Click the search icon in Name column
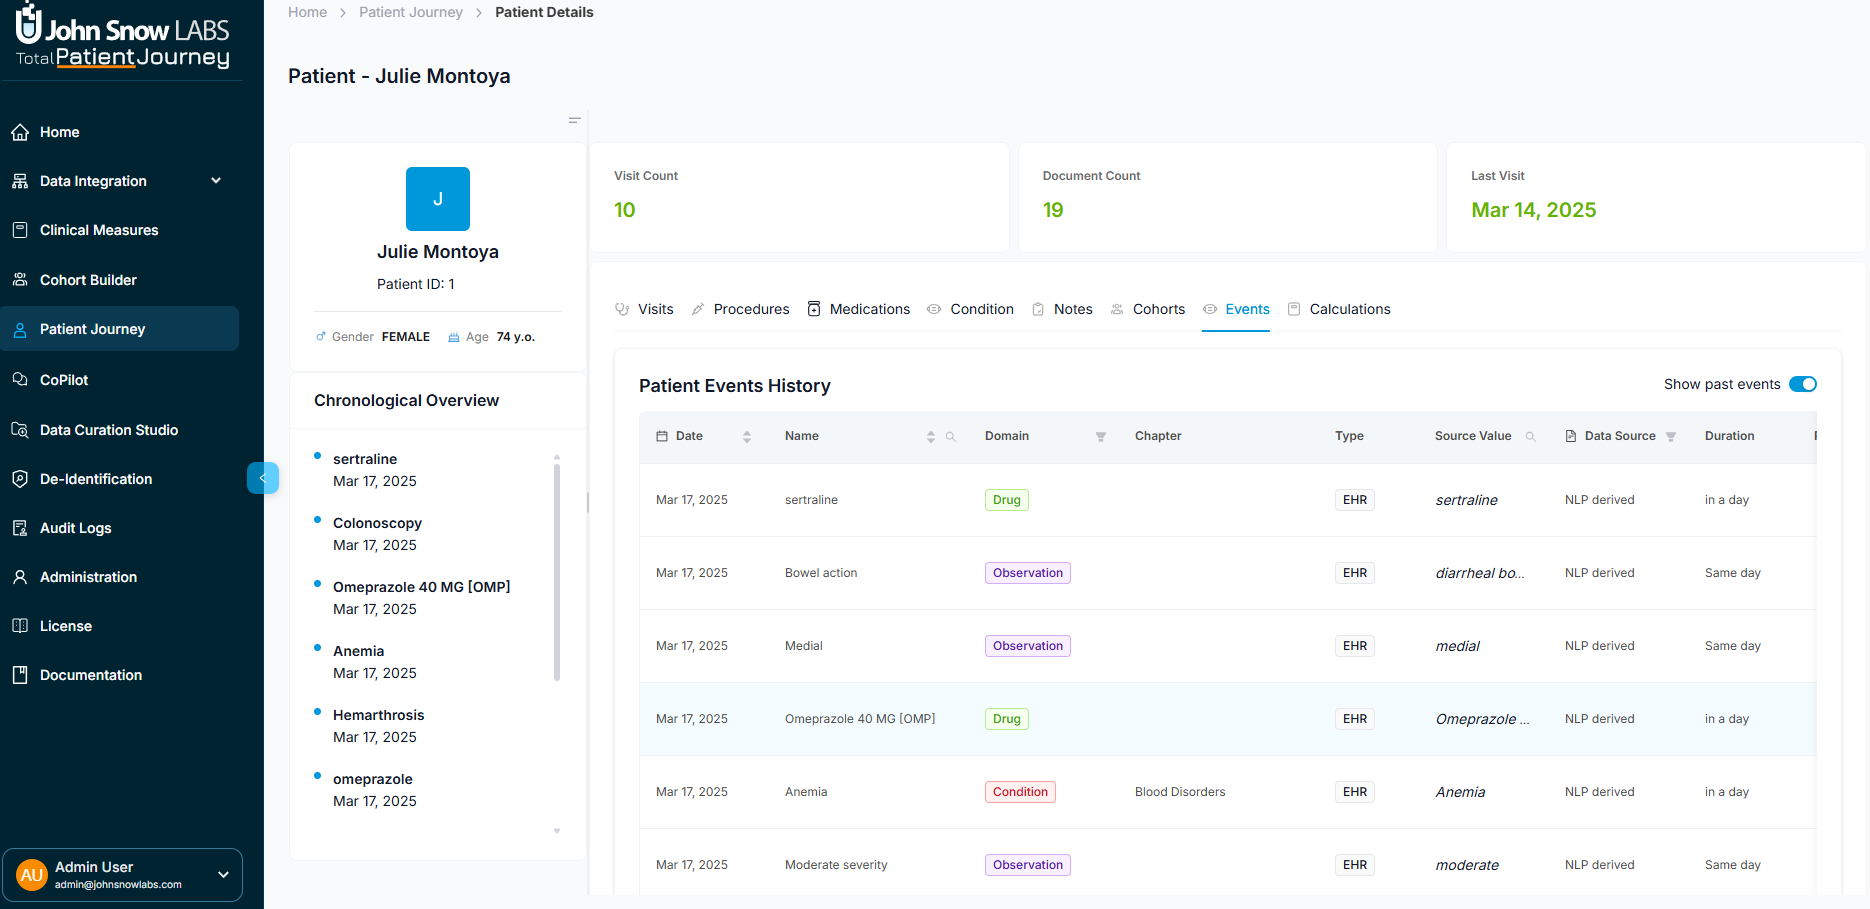Viewport: 1870px width, 909px height. pyautogui.click(x=951, y=437)
